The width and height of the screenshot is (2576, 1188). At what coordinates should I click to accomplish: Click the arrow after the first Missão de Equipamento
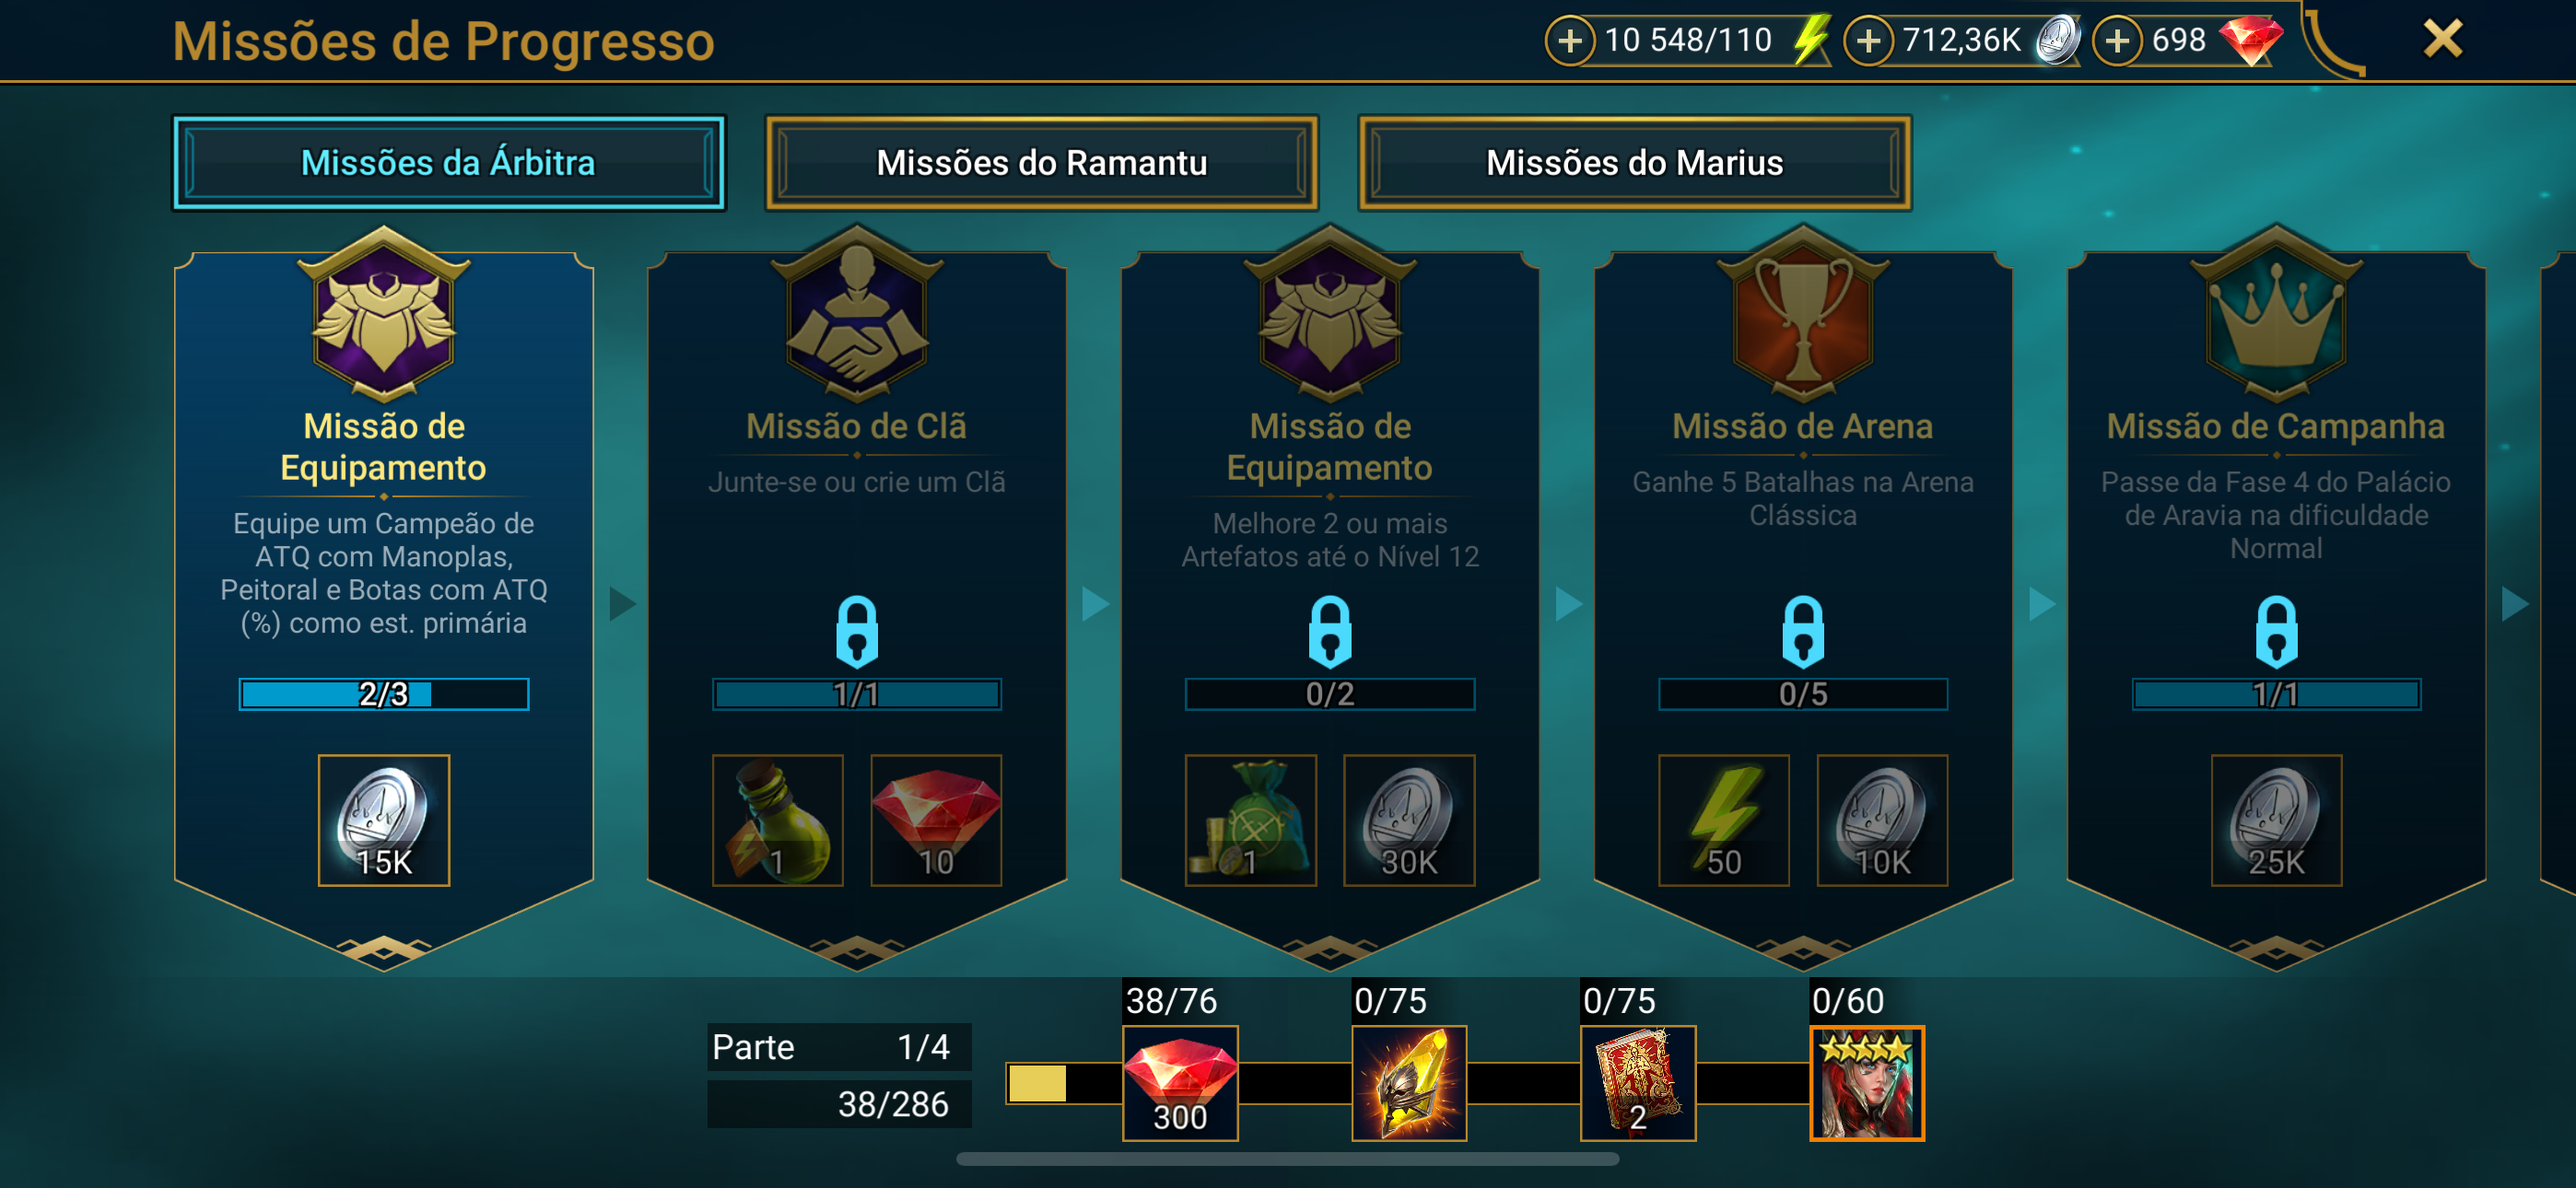[622, 603]
